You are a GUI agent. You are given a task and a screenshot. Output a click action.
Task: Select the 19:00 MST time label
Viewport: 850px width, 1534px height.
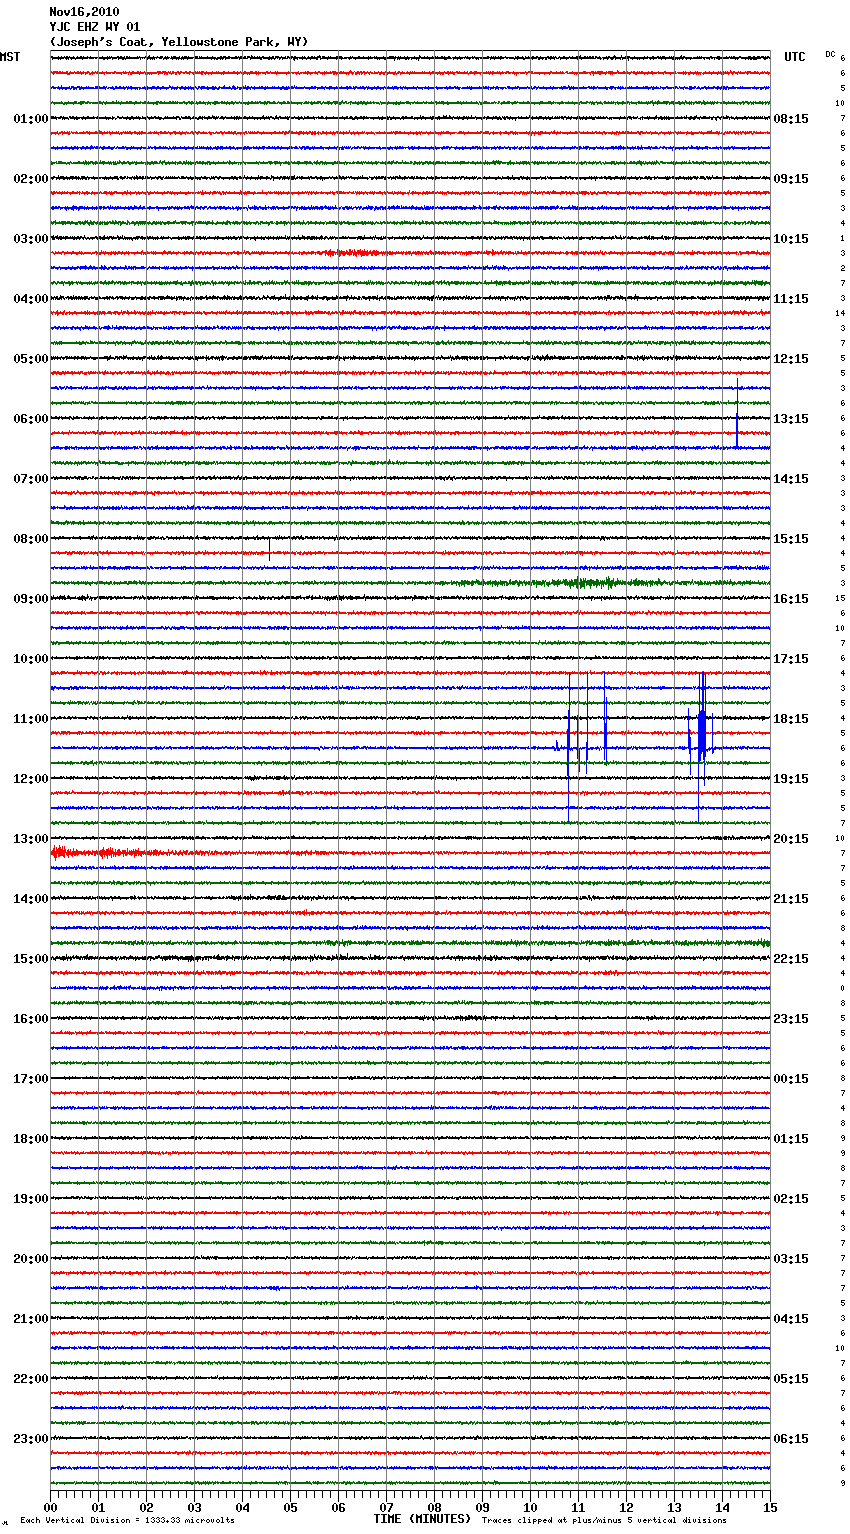pyautogui.click(x=30, y=1199)
